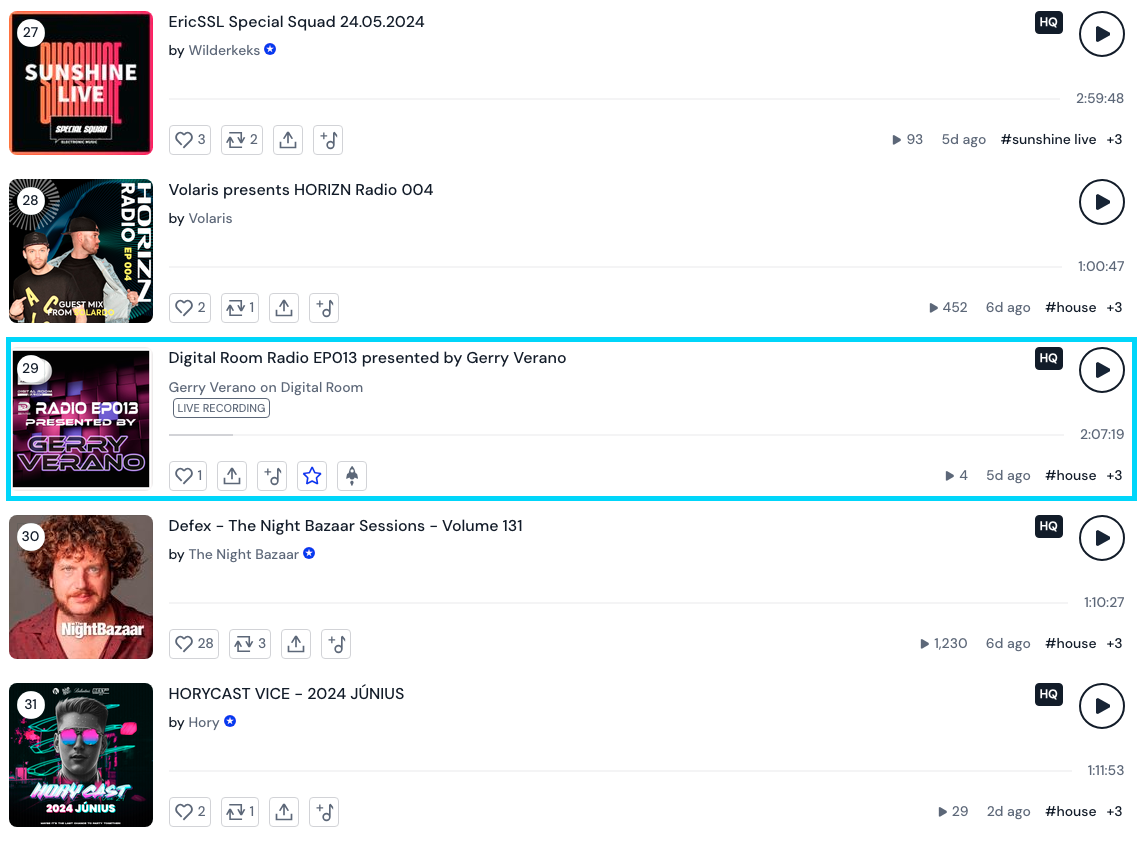Play Volaris presents HORIZN Radio 004
1144x844 pixels.
[x=1102, y=202]
